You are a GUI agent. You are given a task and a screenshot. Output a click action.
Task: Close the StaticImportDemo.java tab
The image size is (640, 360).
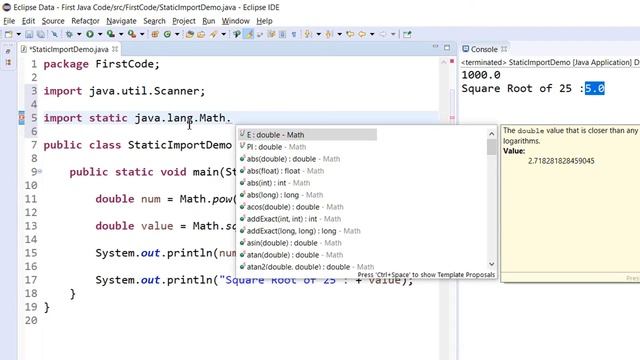115,49
